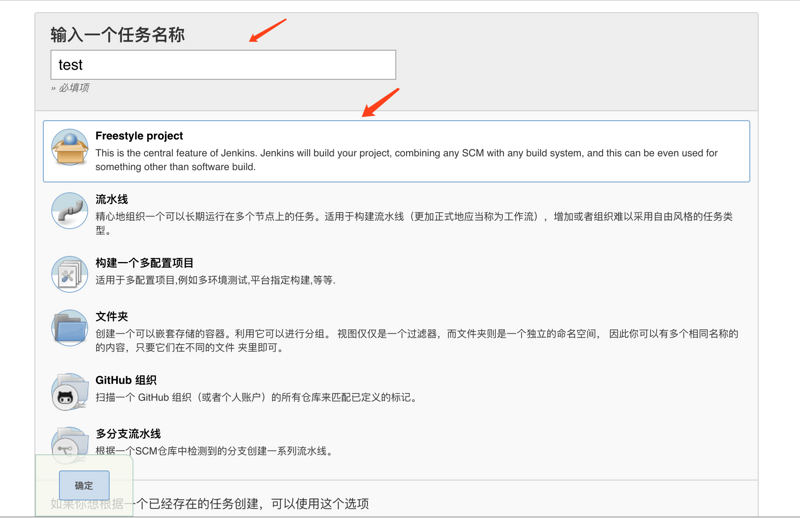Click the 确定 confirm button

click(84, 485)
